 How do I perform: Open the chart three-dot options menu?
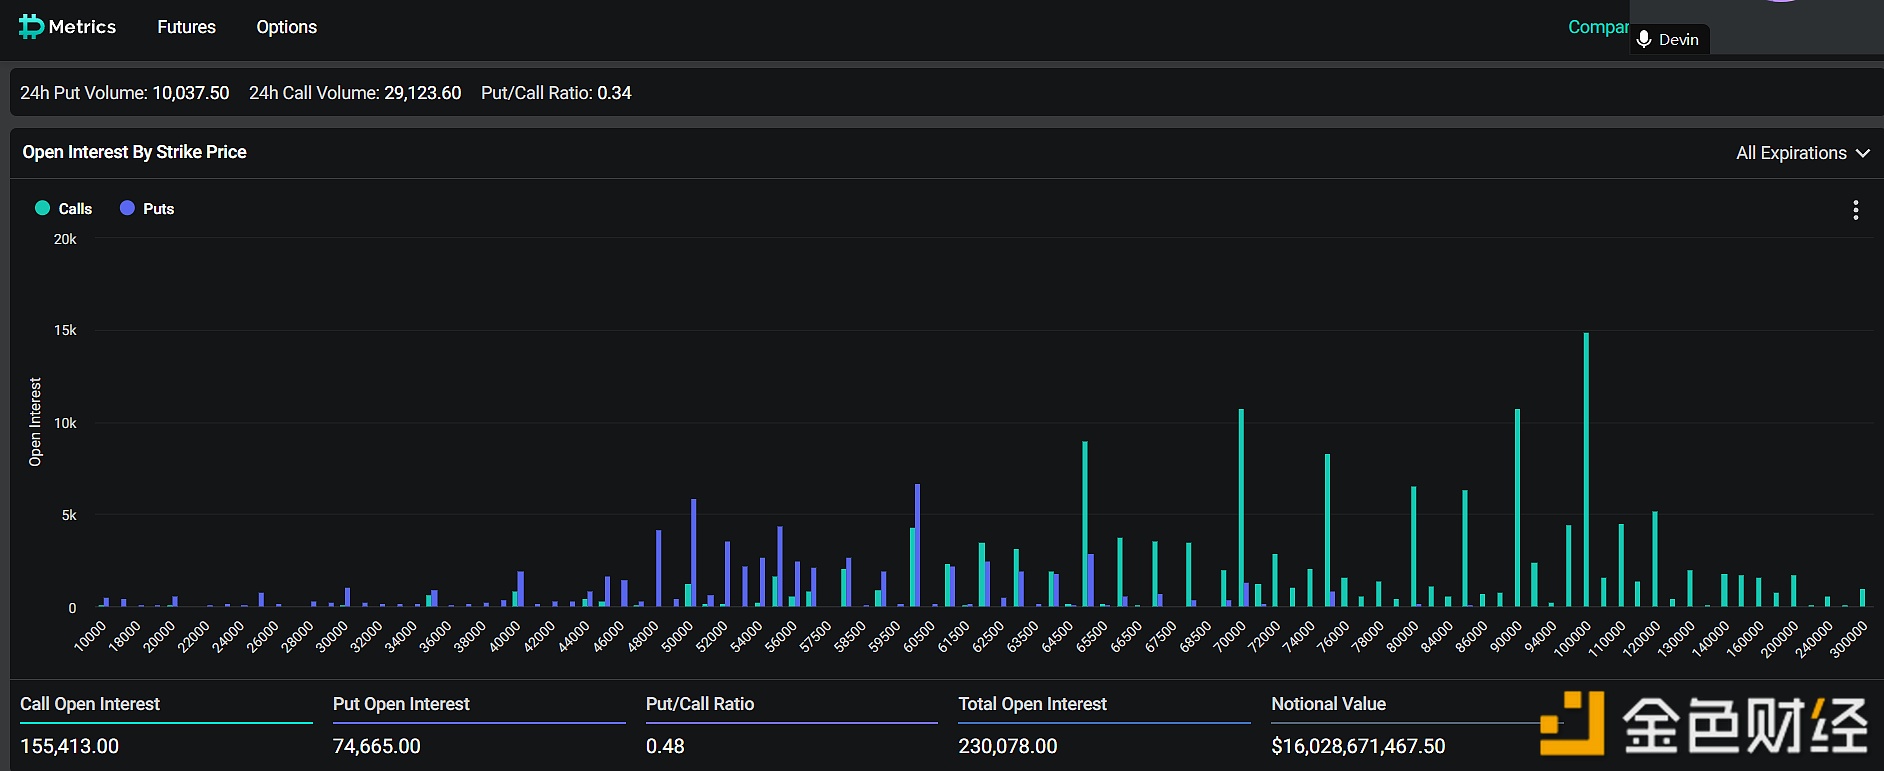1856,210
